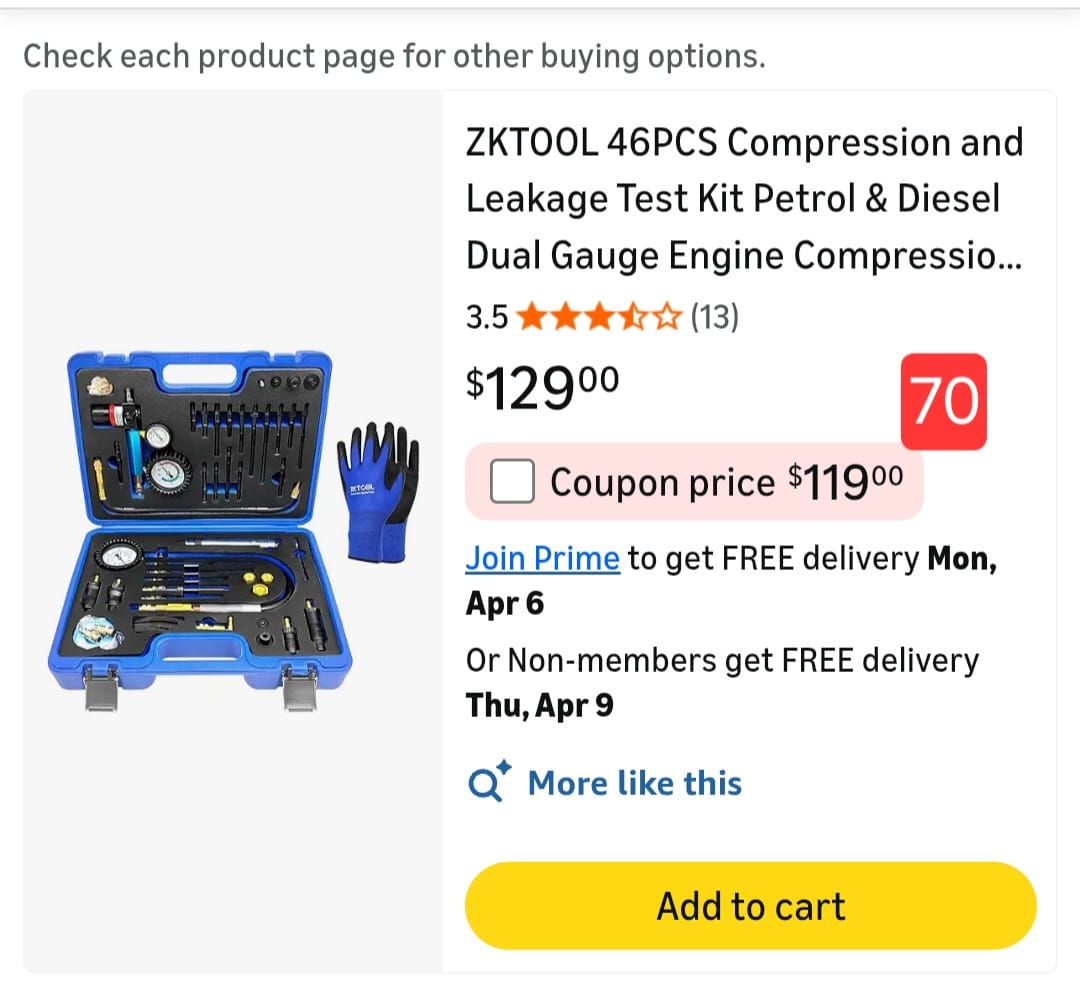1080x982 pixels.
Task: Tap the More like this link
Action: [634, 783]
